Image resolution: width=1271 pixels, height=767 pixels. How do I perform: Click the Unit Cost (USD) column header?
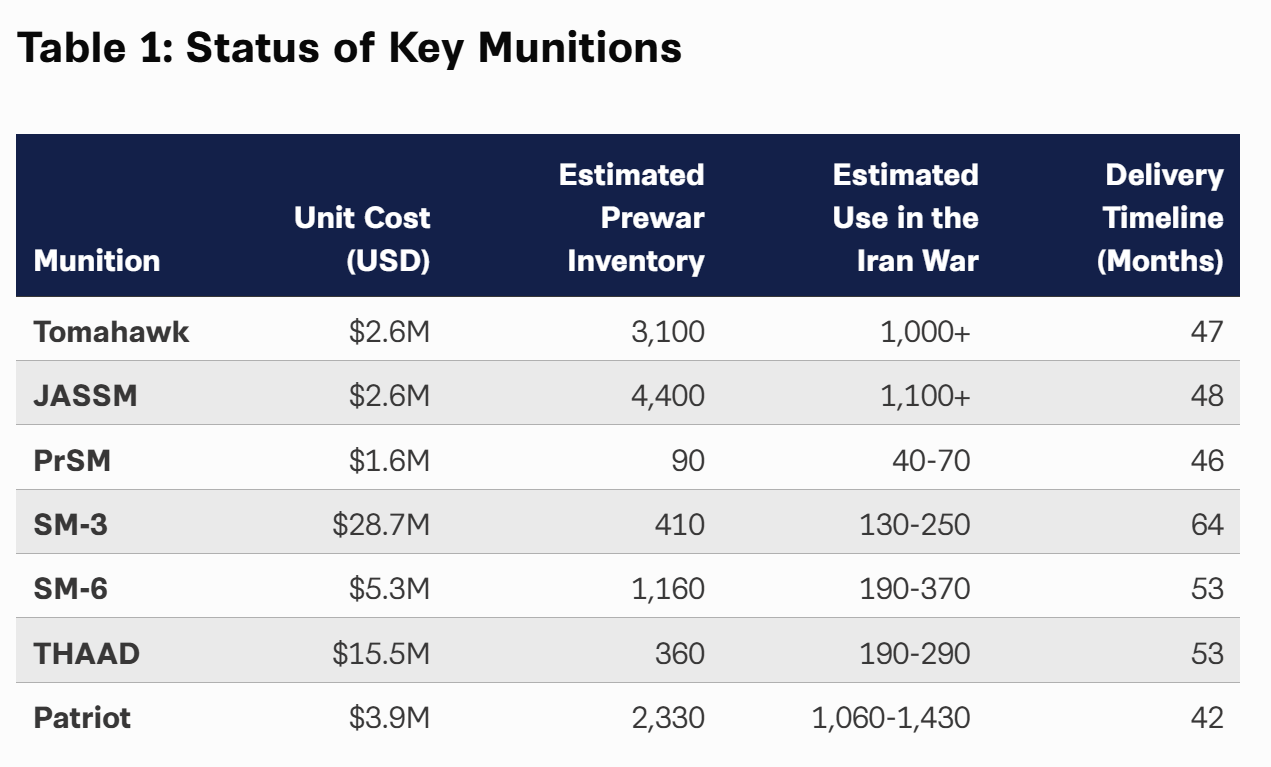pyautogui.click(x=362, y=239)
